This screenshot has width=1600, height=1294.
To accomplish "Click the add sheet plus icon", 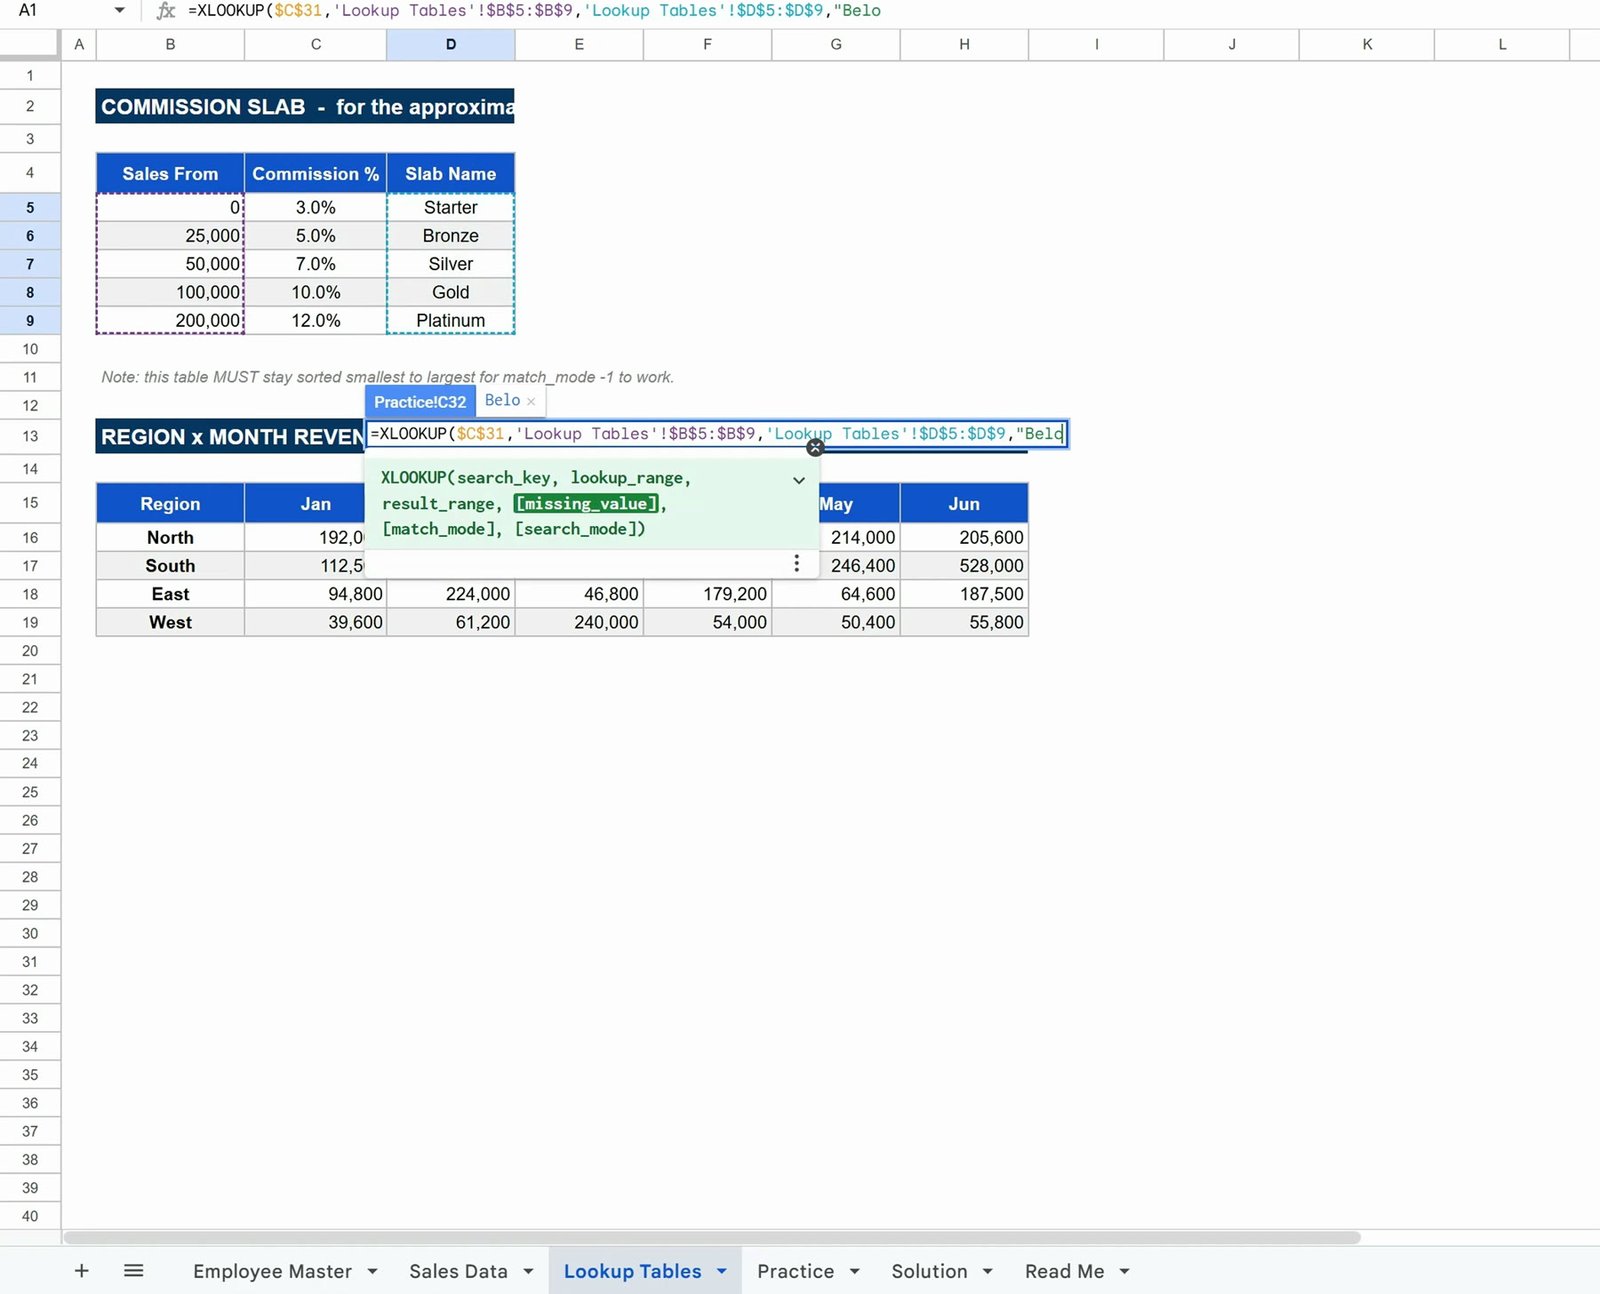I will [82, 1271].
